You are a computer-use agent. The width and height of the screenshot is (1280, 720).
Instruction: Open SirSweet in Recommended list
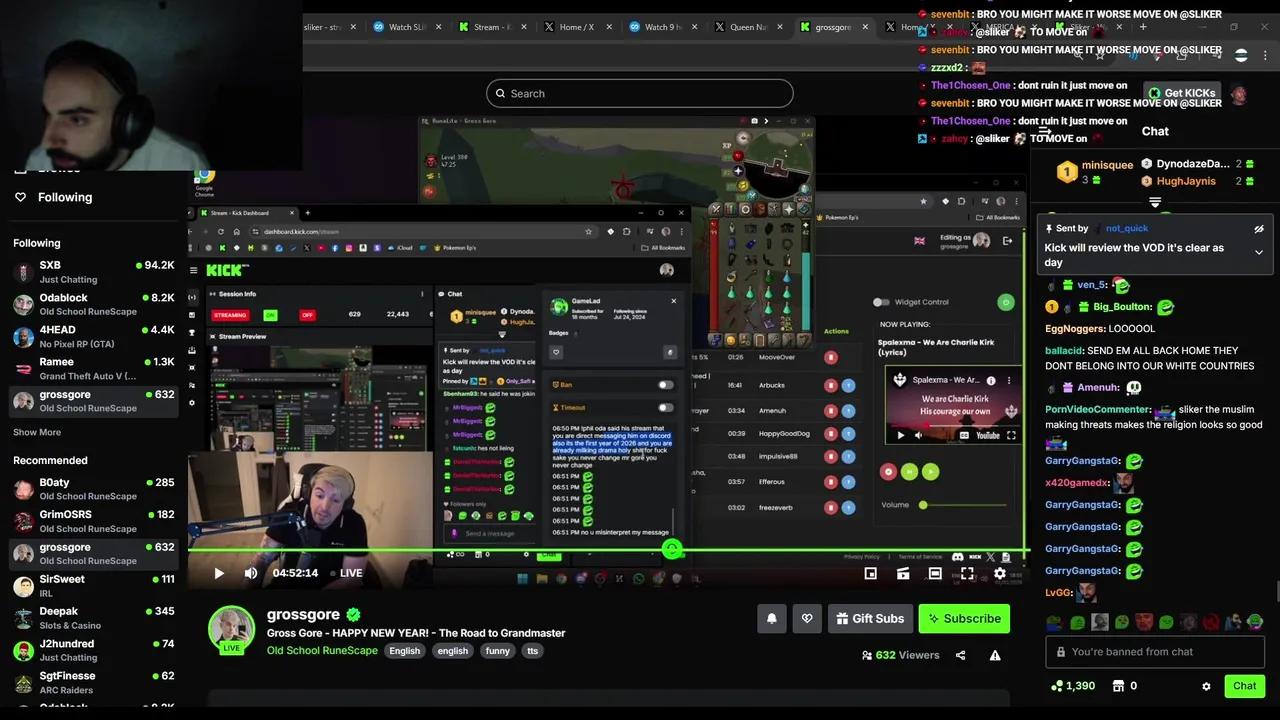point(94,585)
